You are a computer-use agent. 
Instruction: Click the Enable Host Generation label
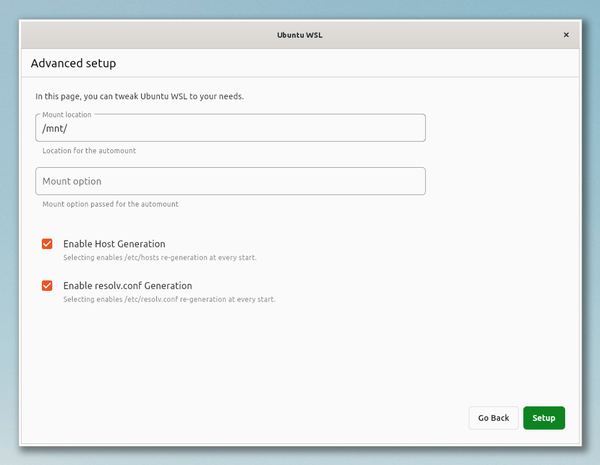pyautogui.click(x=114, y=244)
